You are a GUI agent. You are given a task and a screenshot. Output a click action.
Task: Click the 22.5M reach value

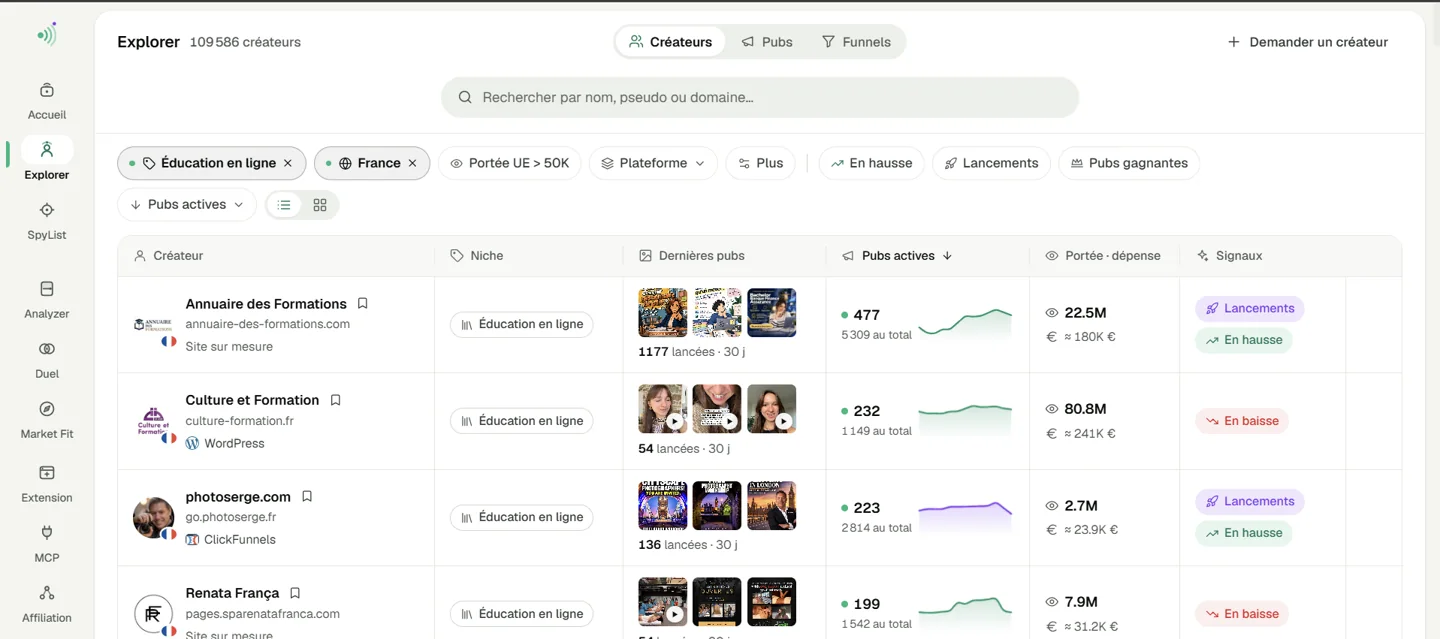[x=1085, y=313]
